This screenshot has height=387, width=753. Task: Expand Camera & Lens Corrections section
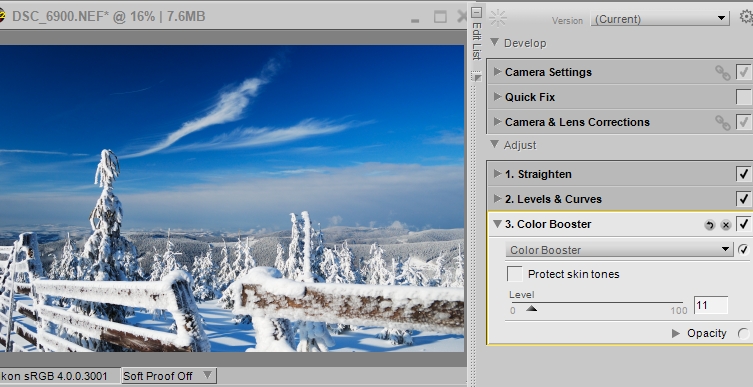tap(498, 121)
